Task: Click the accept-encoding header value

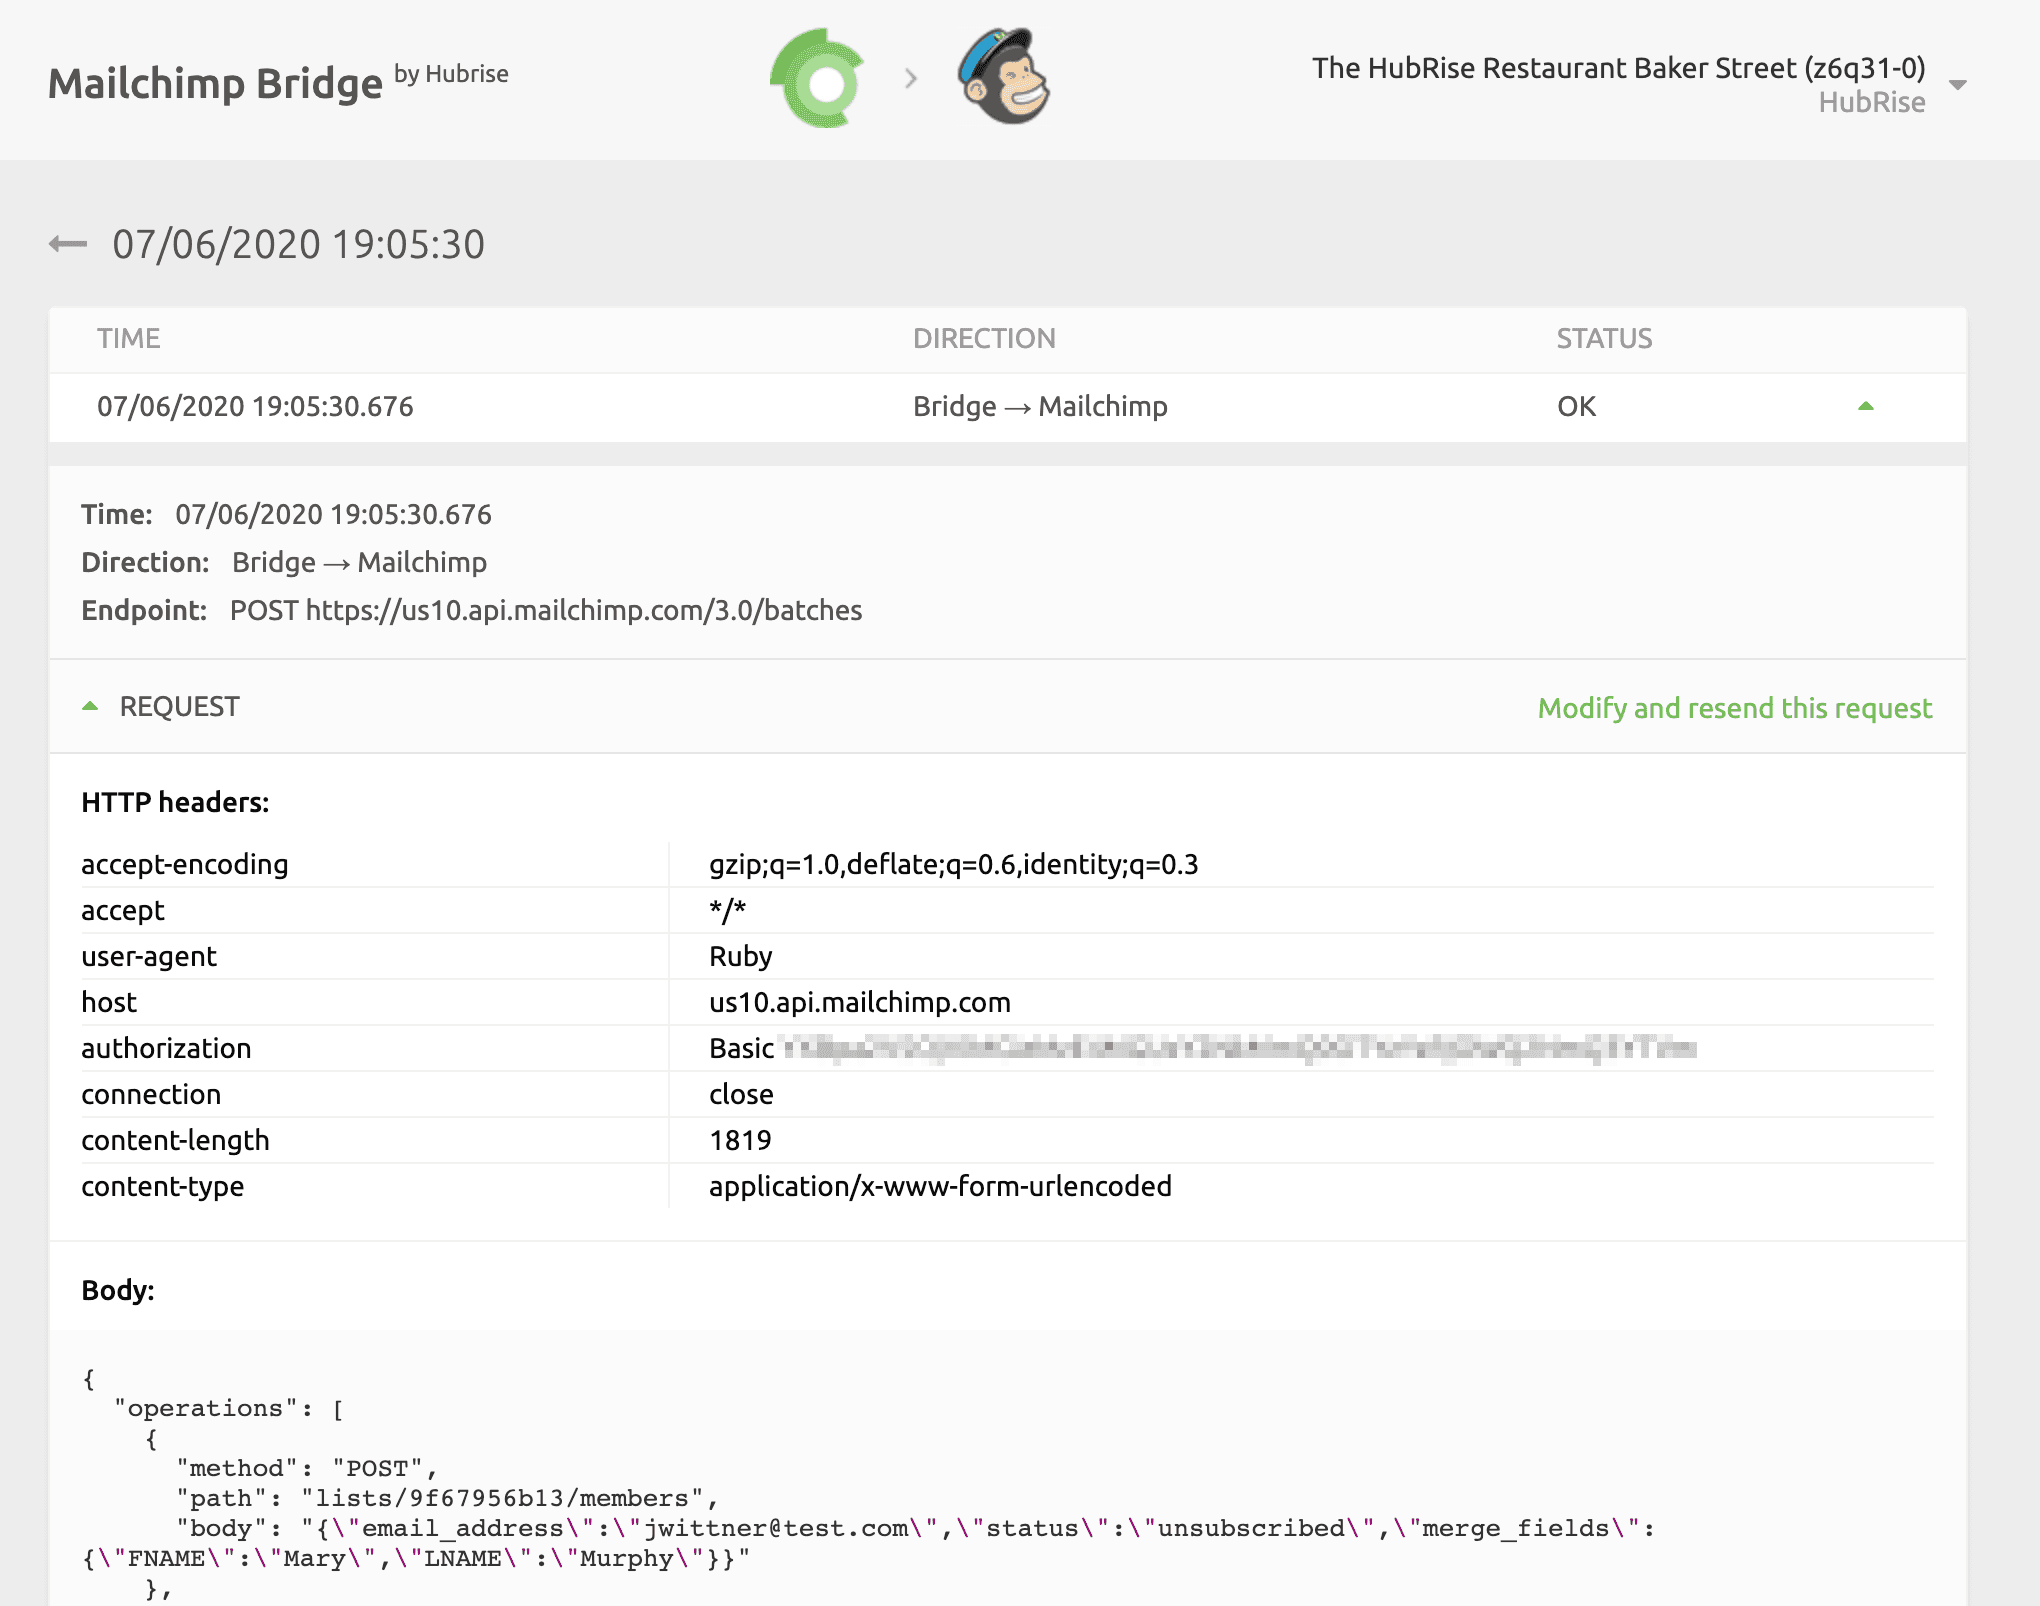Action: 953,864
